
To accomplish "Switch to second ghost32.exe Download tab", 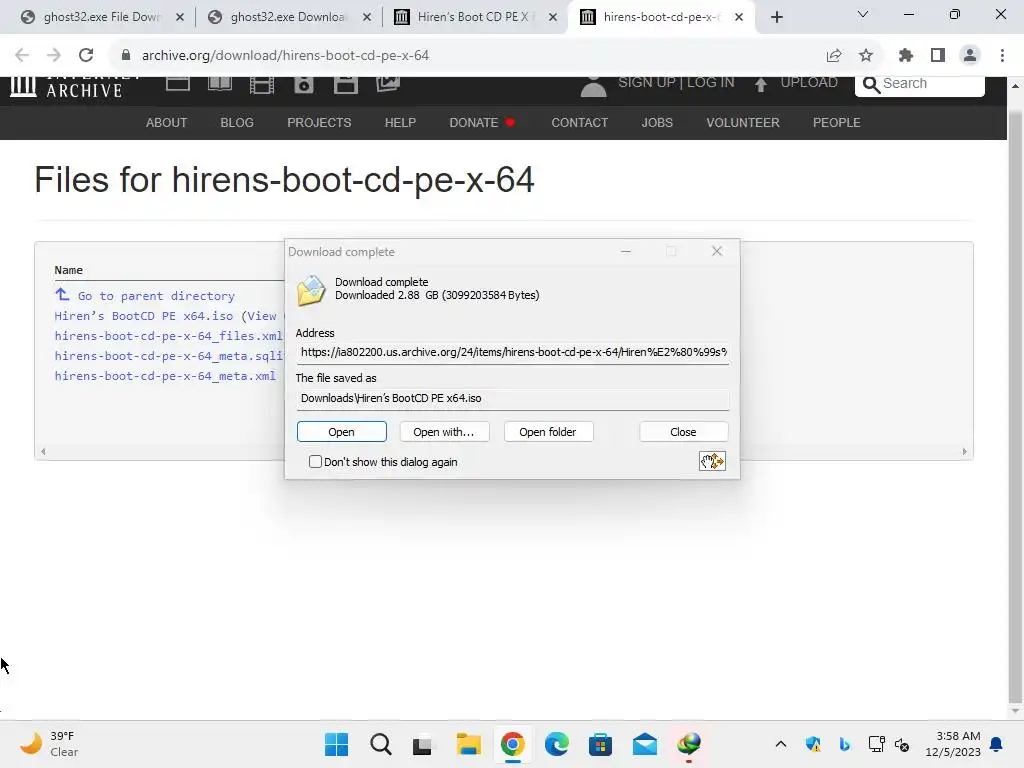I will coord(287,17).
